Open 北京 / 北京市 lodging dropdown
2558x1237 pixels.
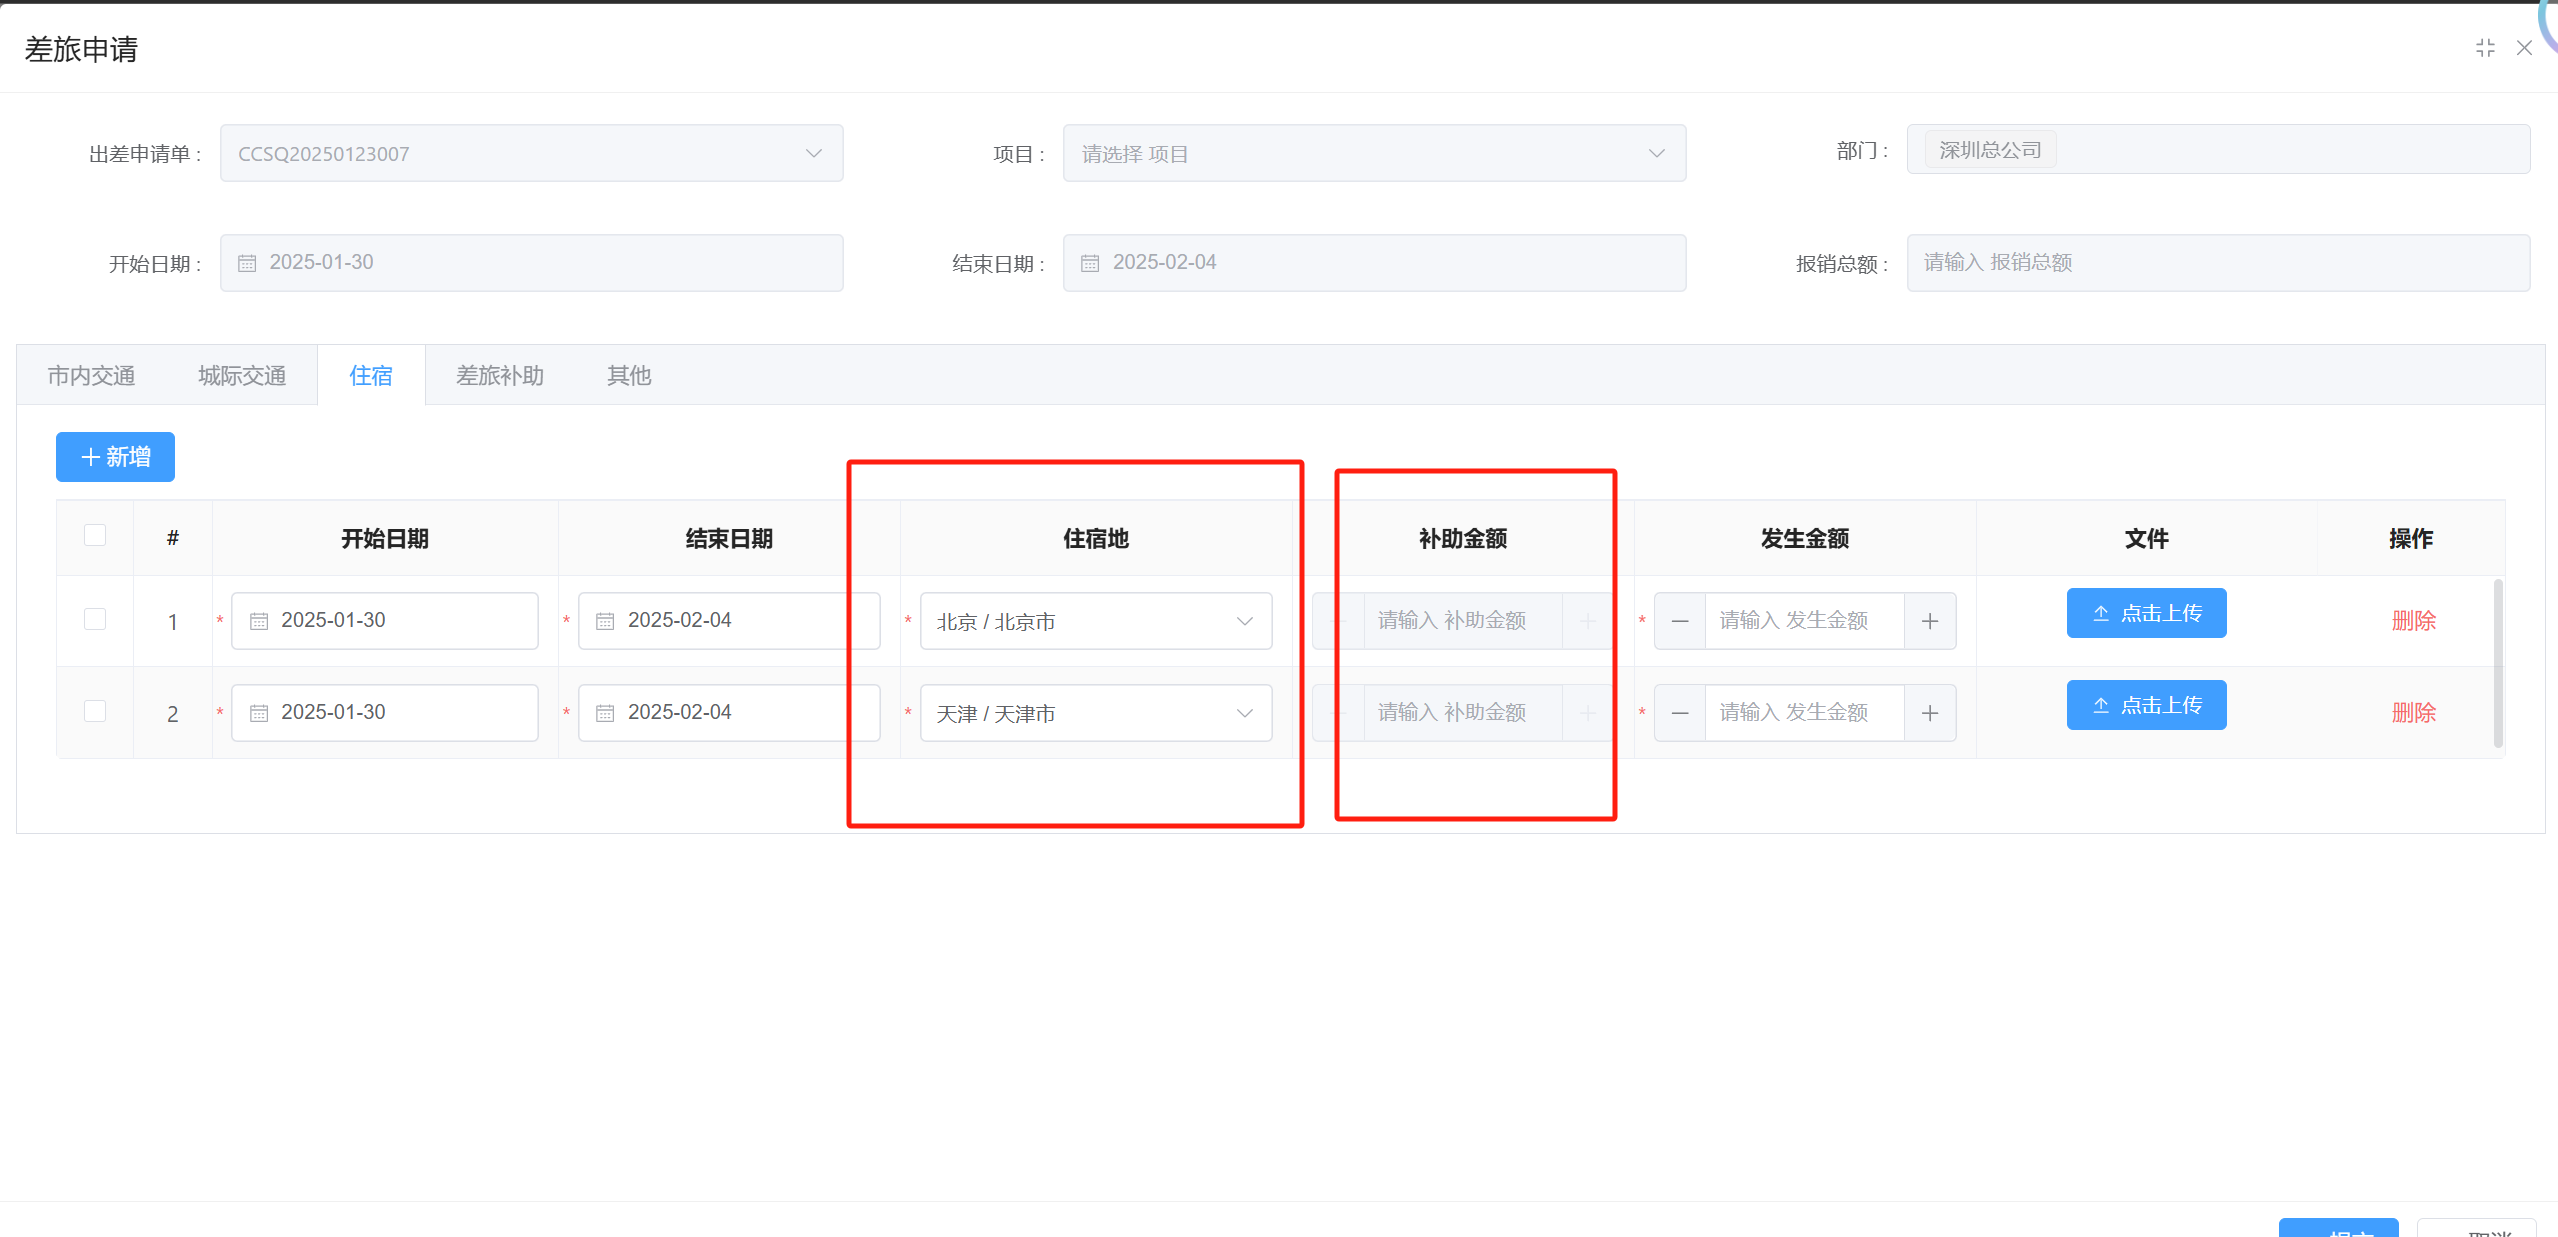click(1095, 621)
